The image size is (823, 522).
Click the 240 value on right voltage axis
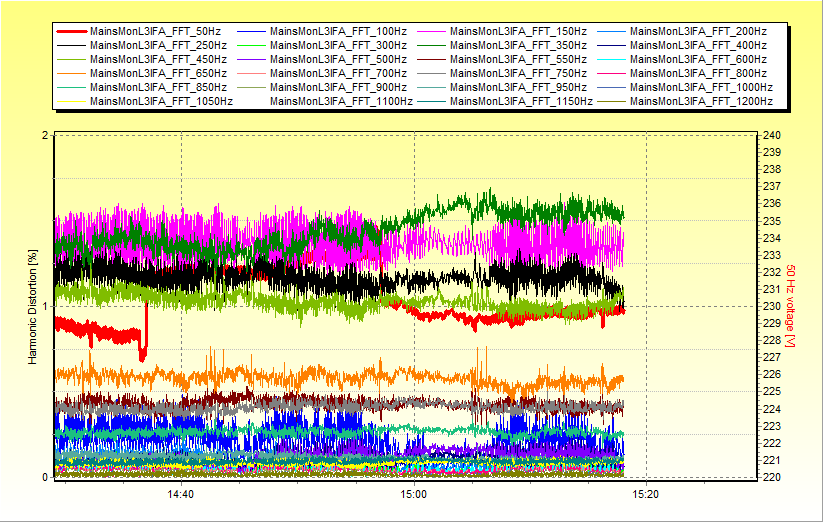pyautogui.click(x=771, y=136)
